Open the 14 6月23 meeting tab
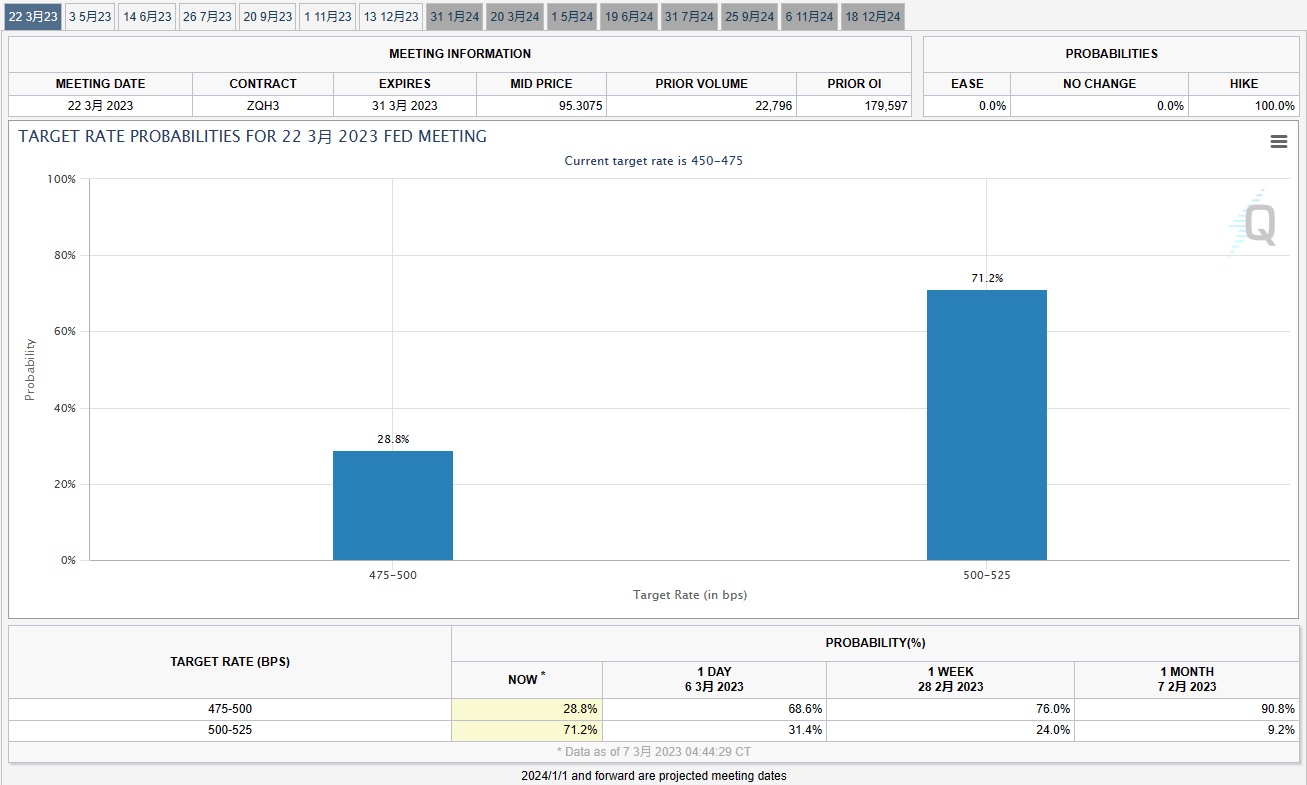 [148, 16]
